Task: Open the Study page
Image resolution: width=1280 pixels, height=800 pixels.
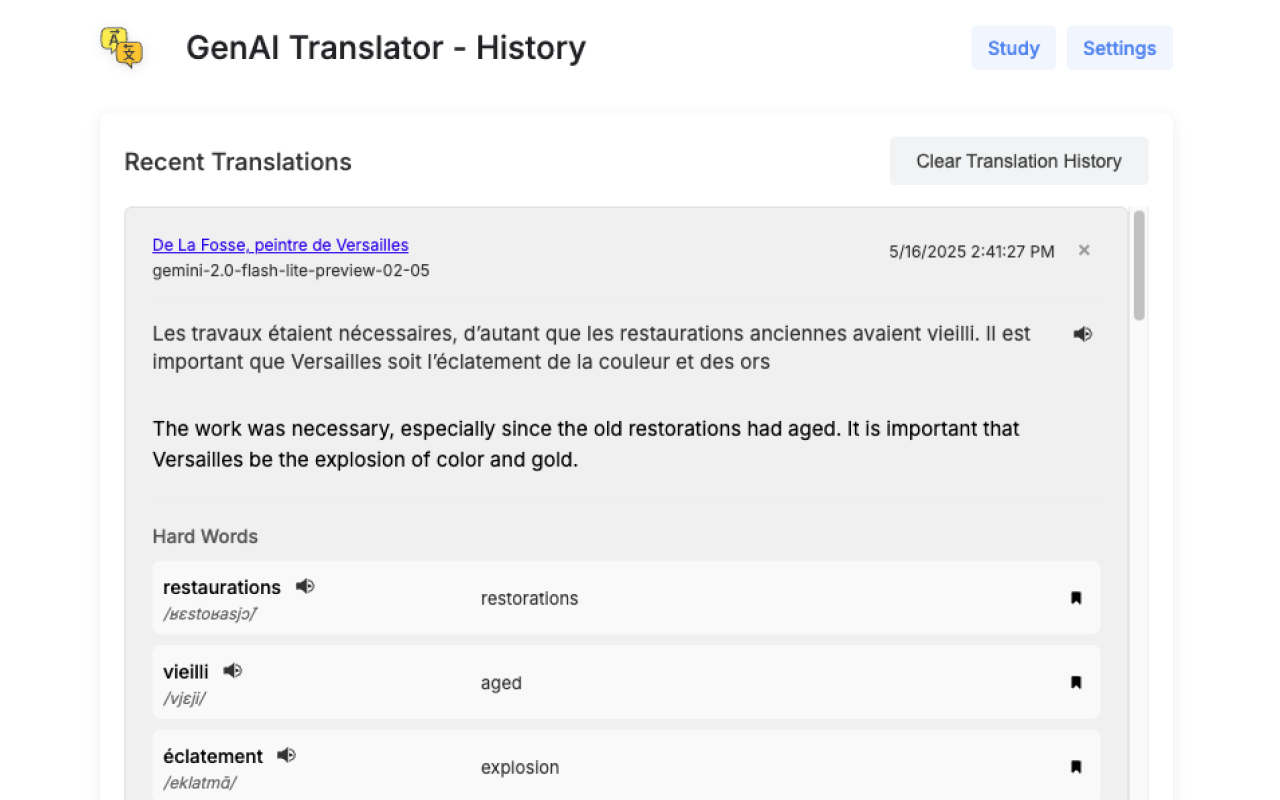Action: coord(1013,48)
